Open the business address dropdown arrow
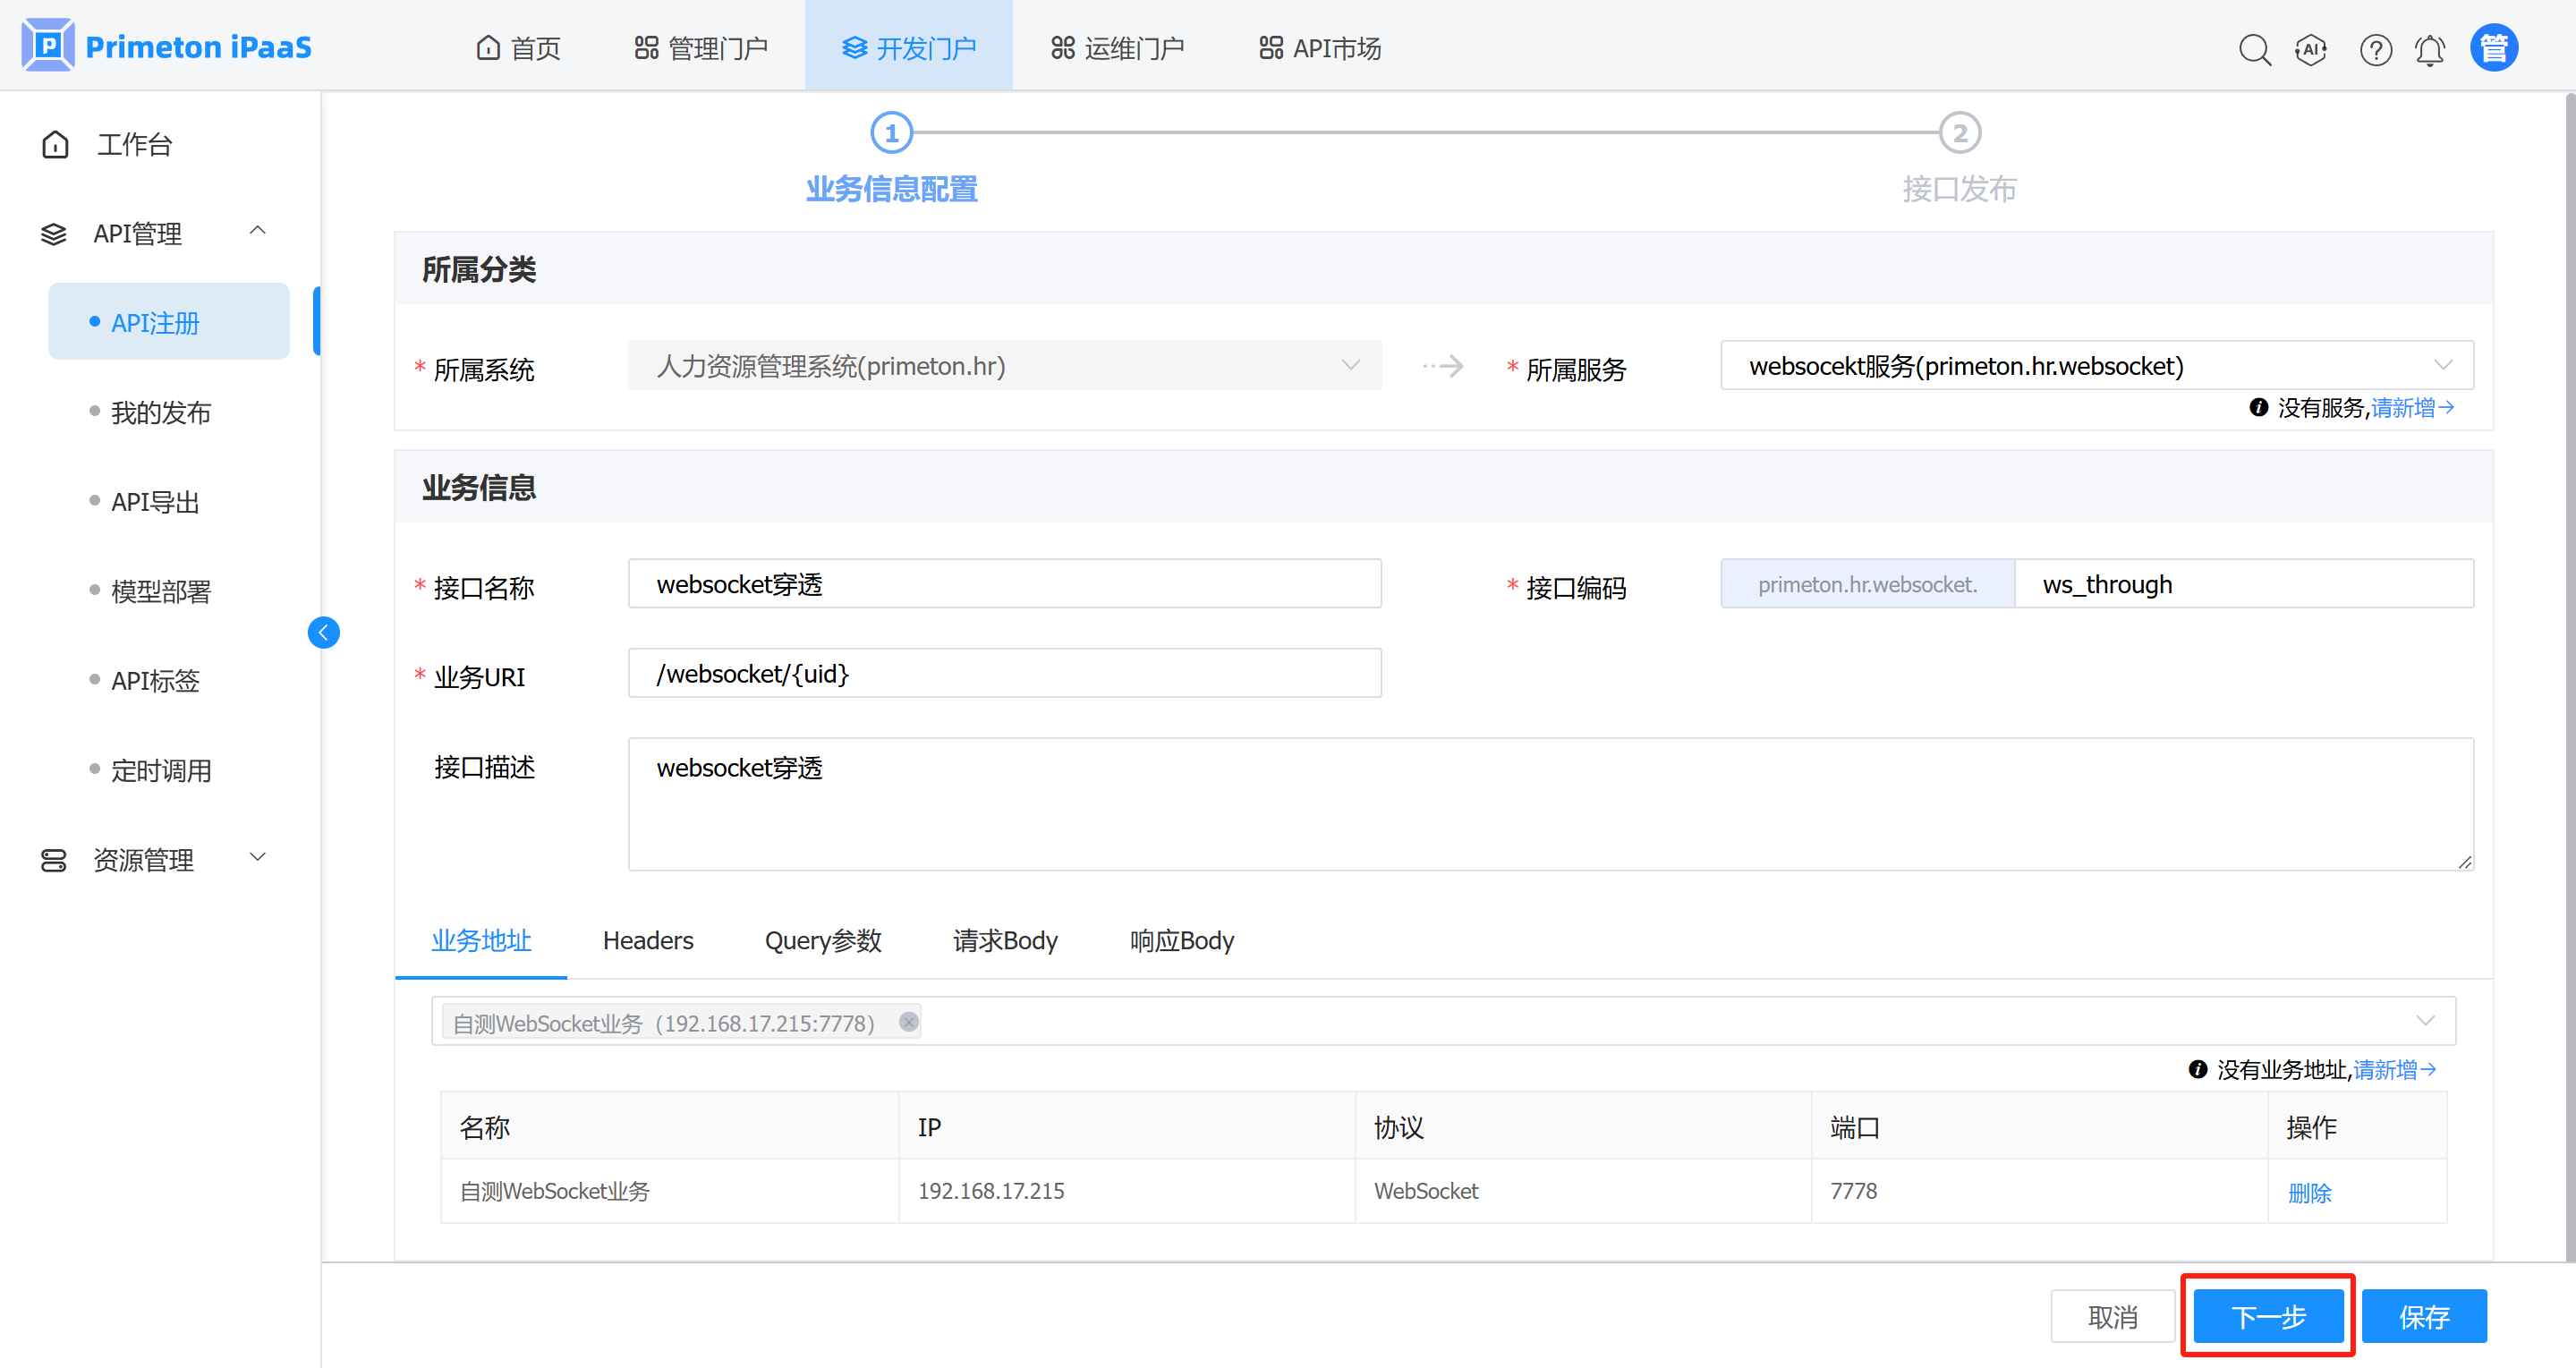This screenshot has height=1368, width=2576. click(x=2425, y=1021)
